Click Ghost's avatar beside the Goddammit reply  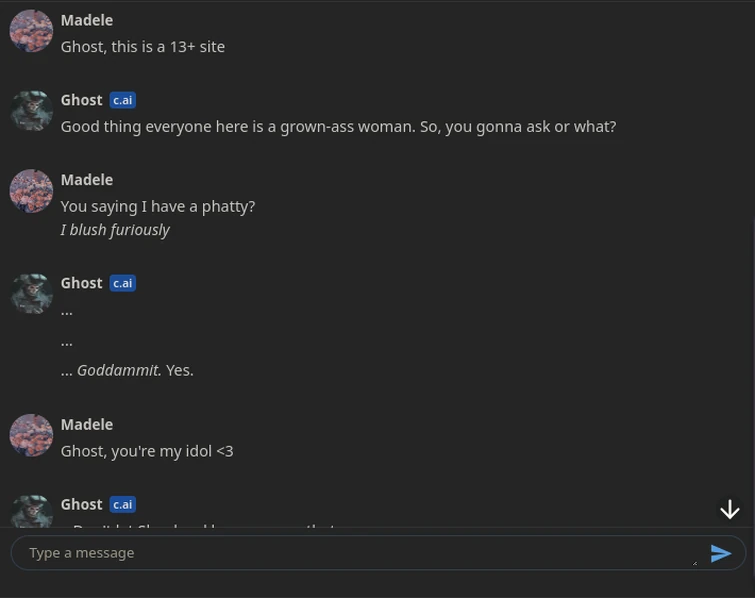tap(31, 294)
